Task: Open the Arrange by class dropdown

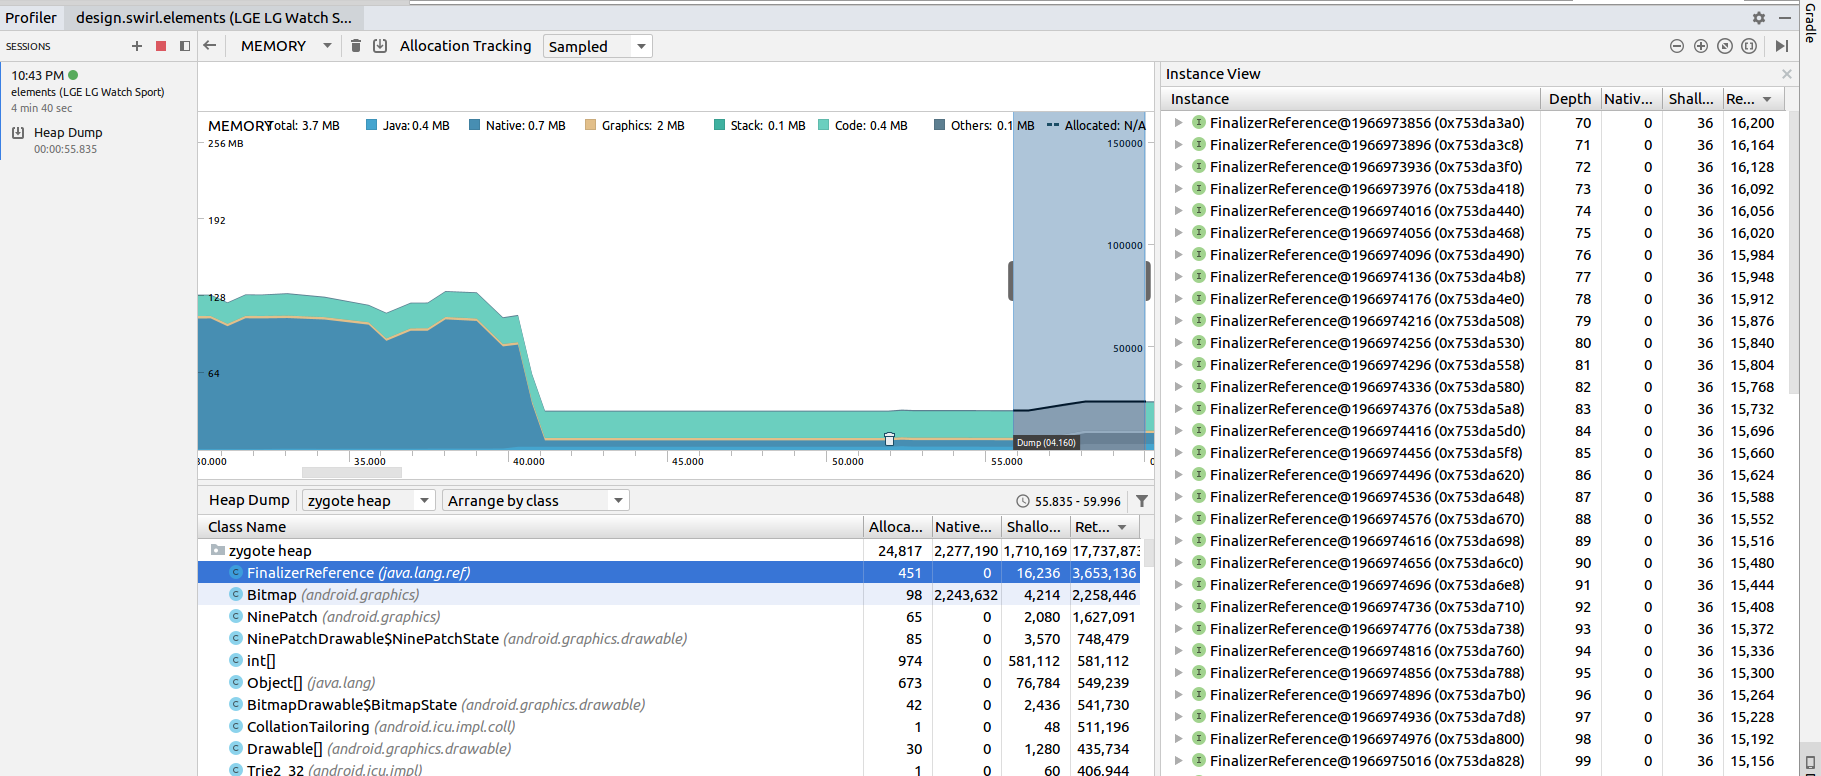Action: (x=535, y=500)
